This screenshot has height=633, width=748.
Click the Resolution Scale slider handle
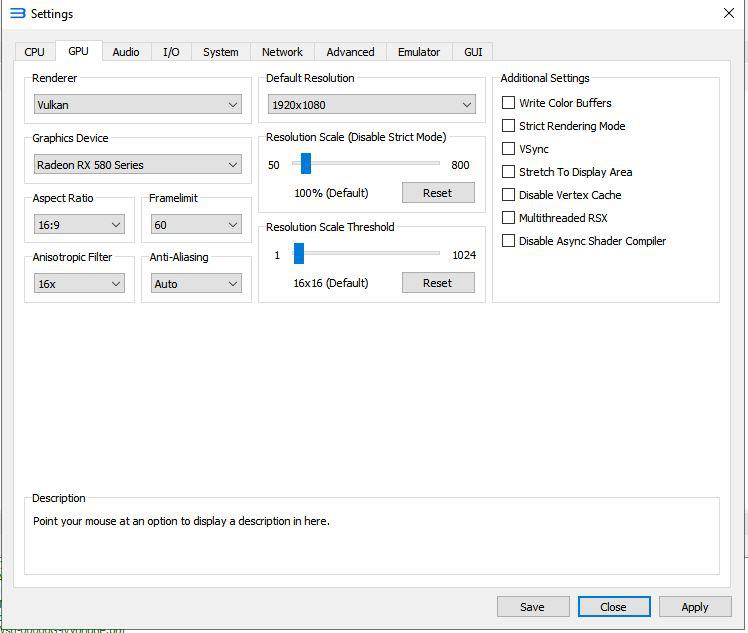306,164
